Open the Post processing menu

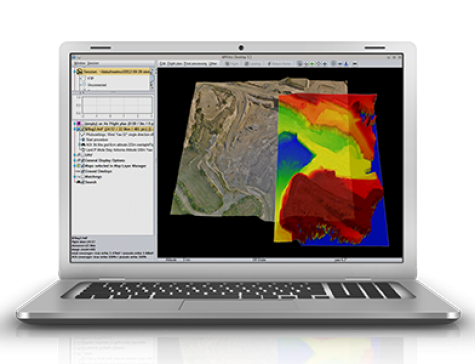(196, 64)
